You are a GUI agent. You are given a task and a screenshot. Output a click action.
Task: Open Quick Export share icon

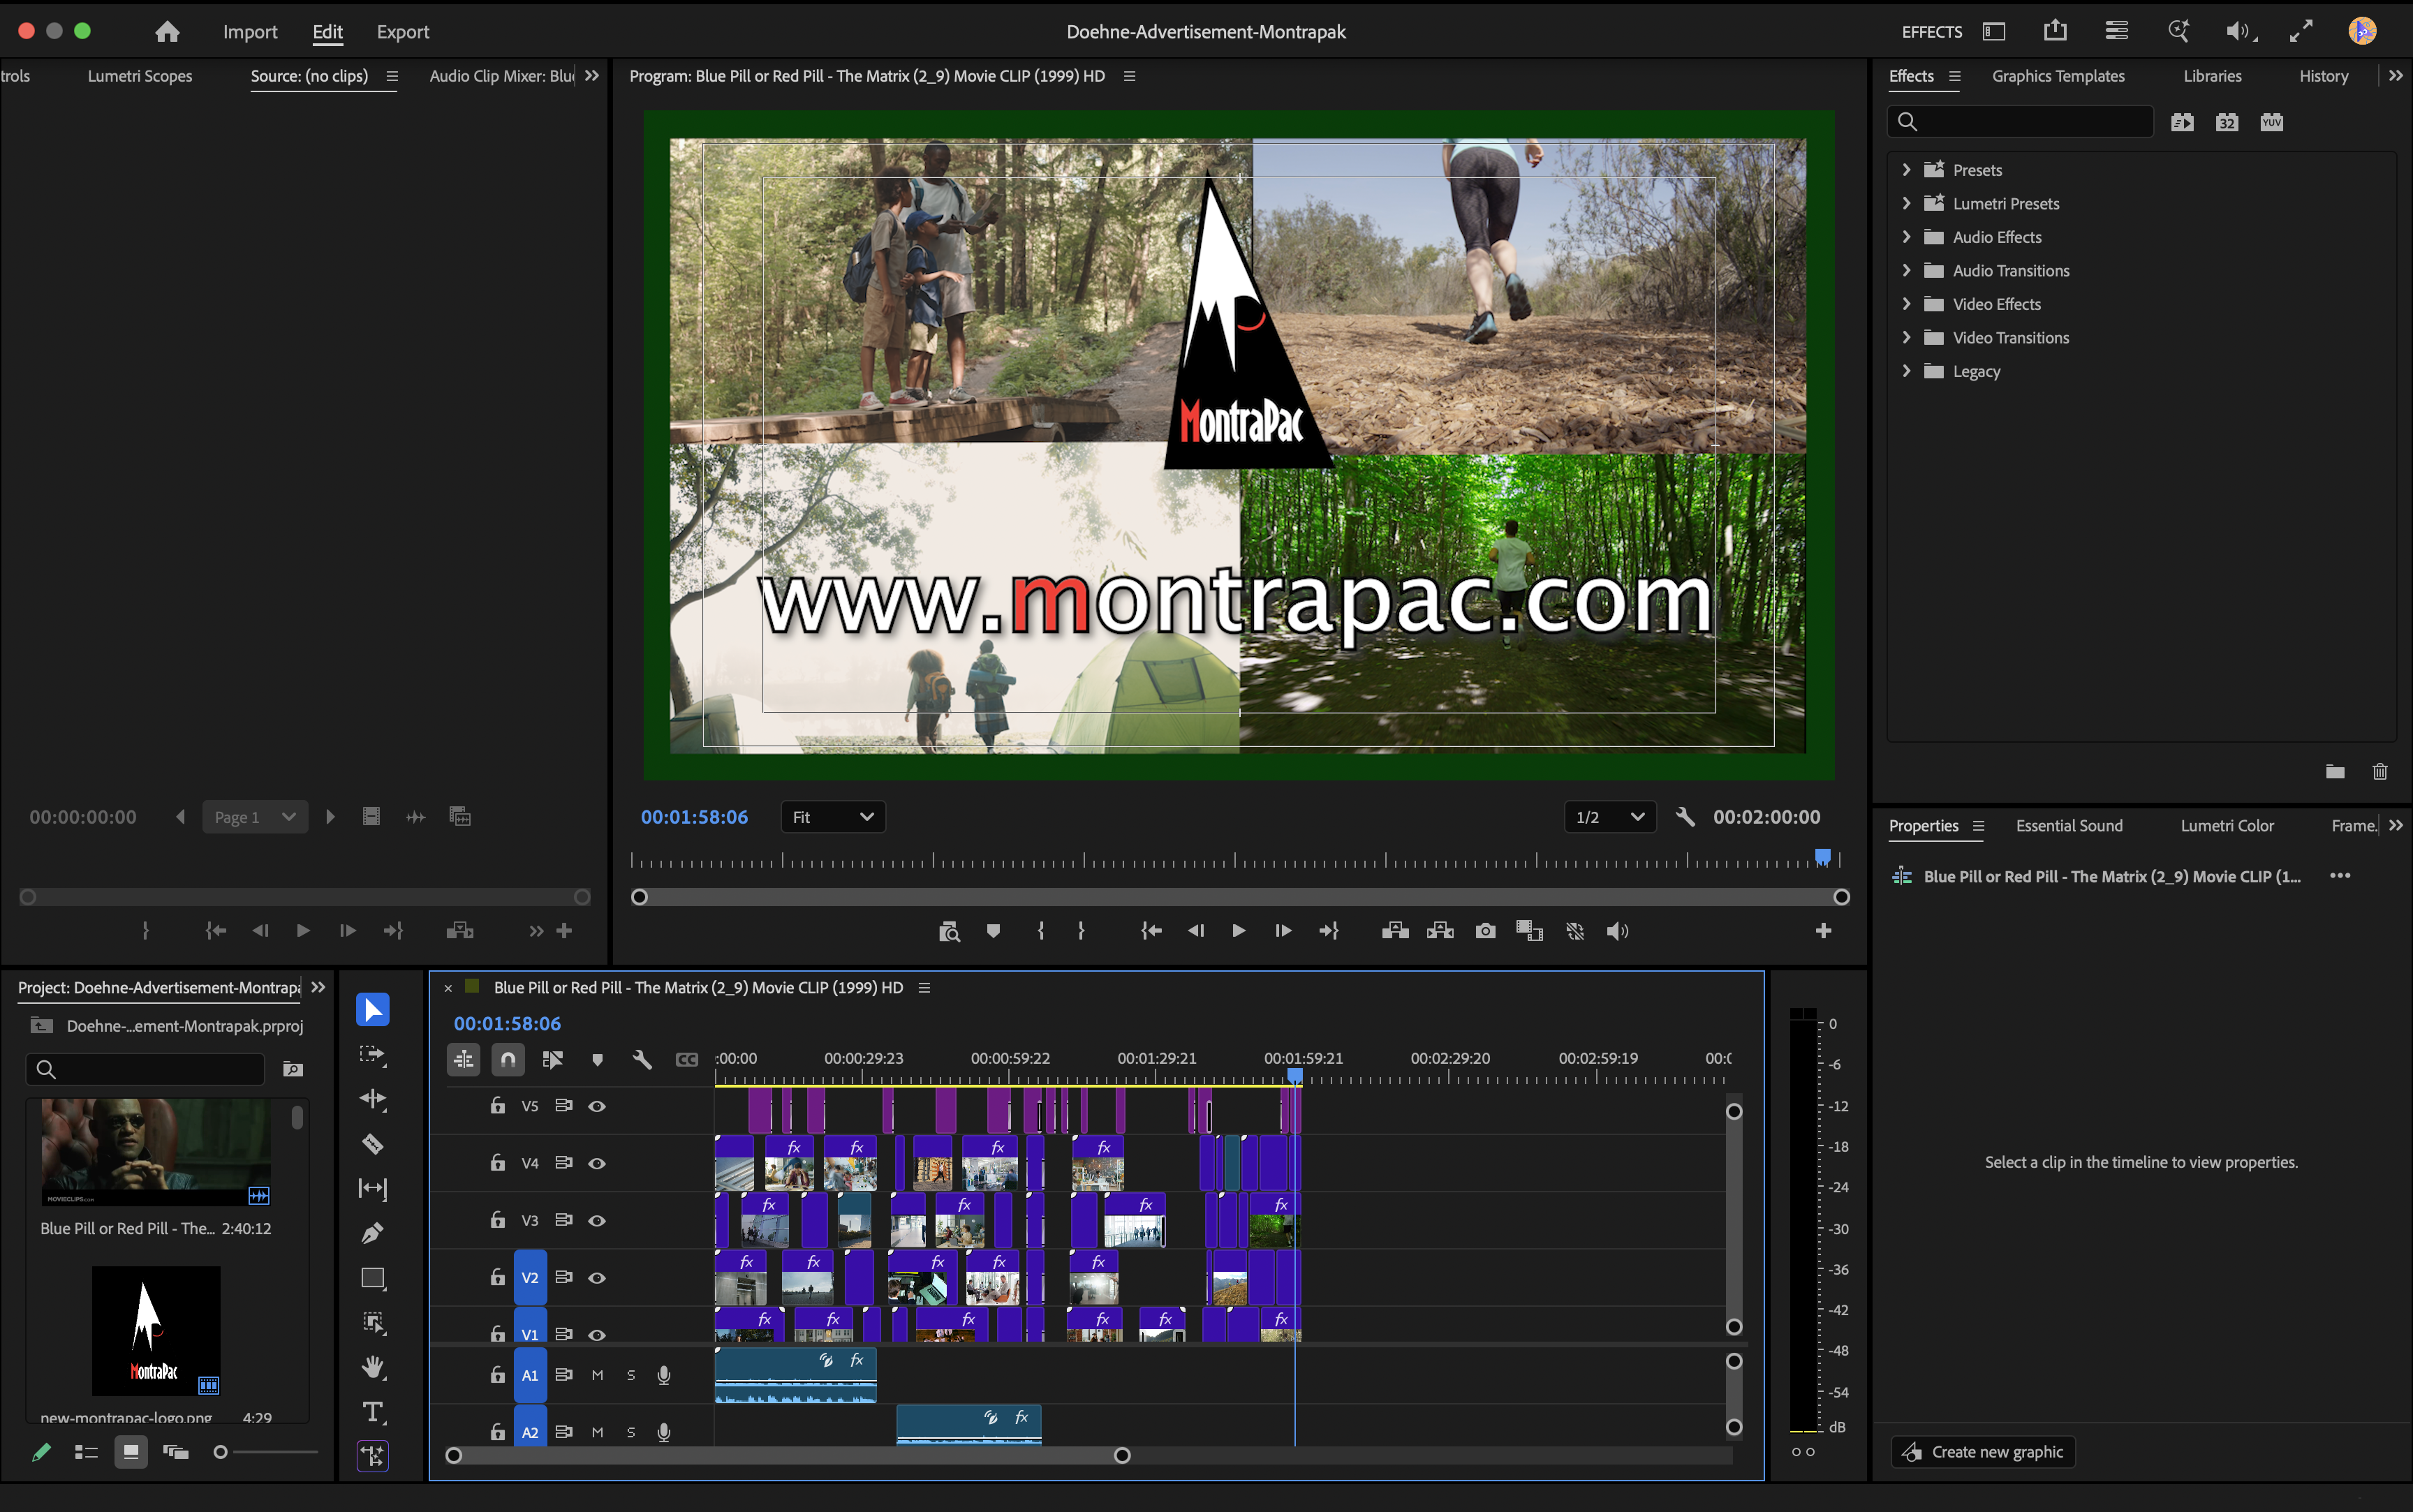click(x=2055, y=31)
